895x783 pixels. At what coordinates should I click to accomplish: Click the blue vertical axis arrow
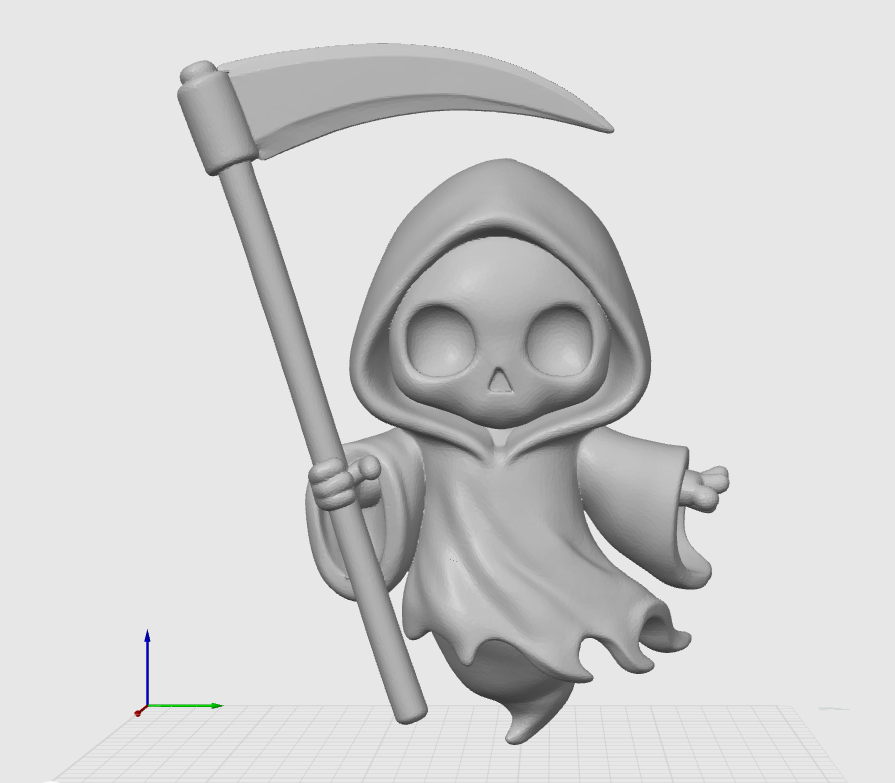[x=147, y=668]
